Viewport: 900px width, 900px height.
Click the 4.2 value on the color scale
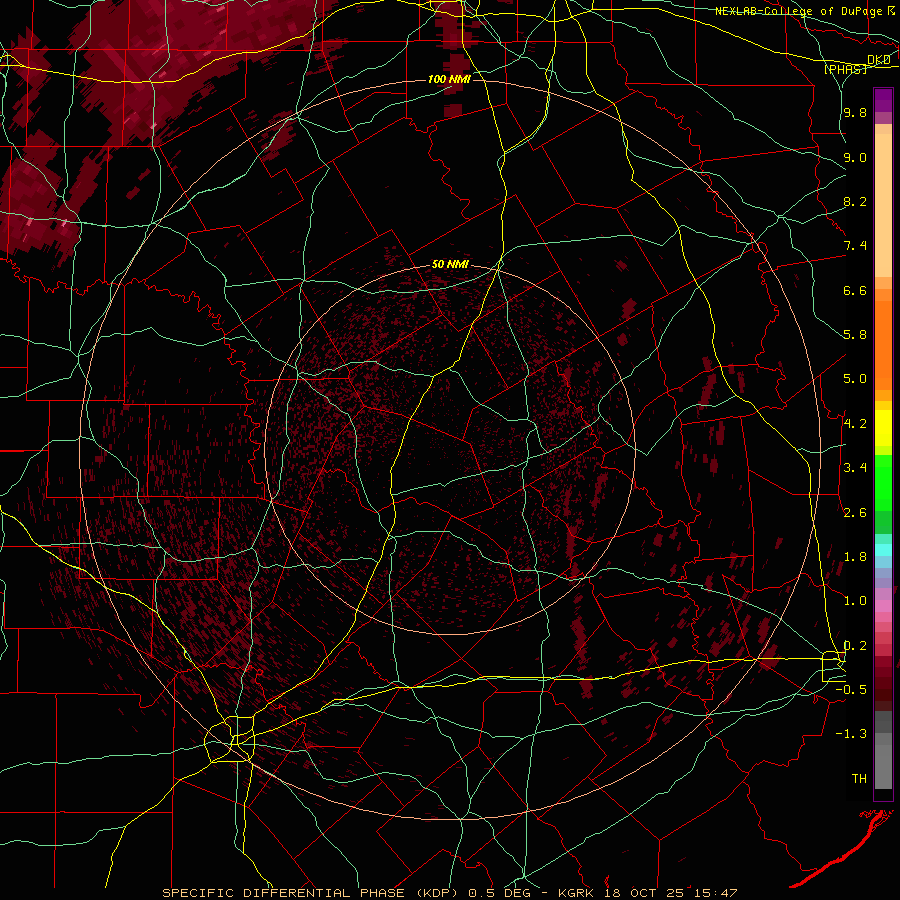pyautogui.click(x=855, y=424)
